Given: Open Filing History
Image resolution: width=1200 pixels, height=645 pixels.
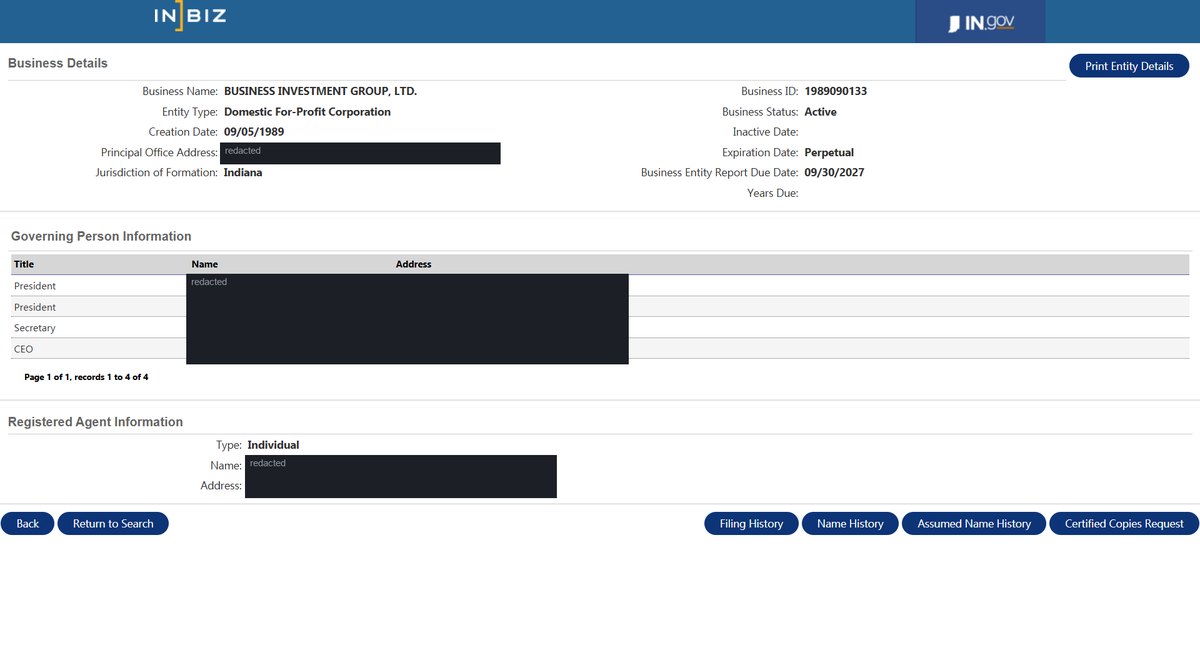Looking at the screenshot, I should [x=751, y=523].
